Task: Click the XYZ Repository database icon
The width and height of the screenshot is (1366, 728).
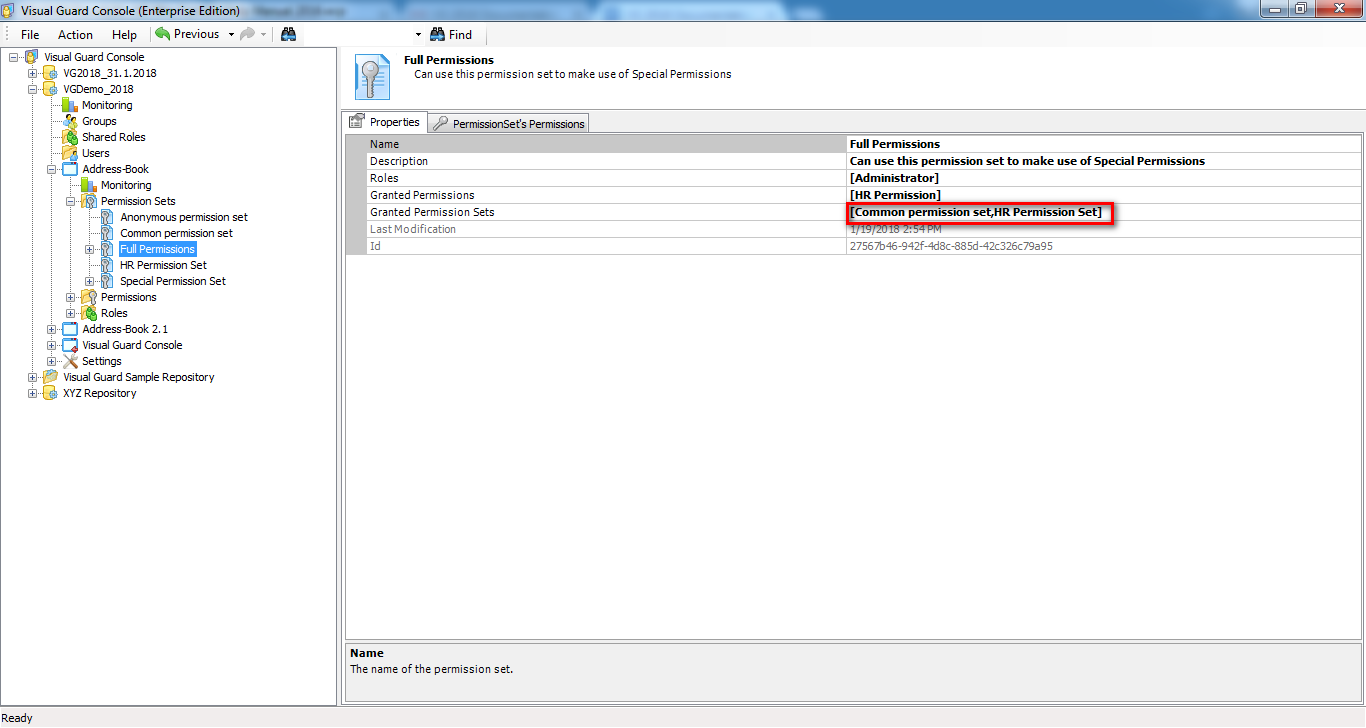Action: pyautogui.click(x=50, y=393)
